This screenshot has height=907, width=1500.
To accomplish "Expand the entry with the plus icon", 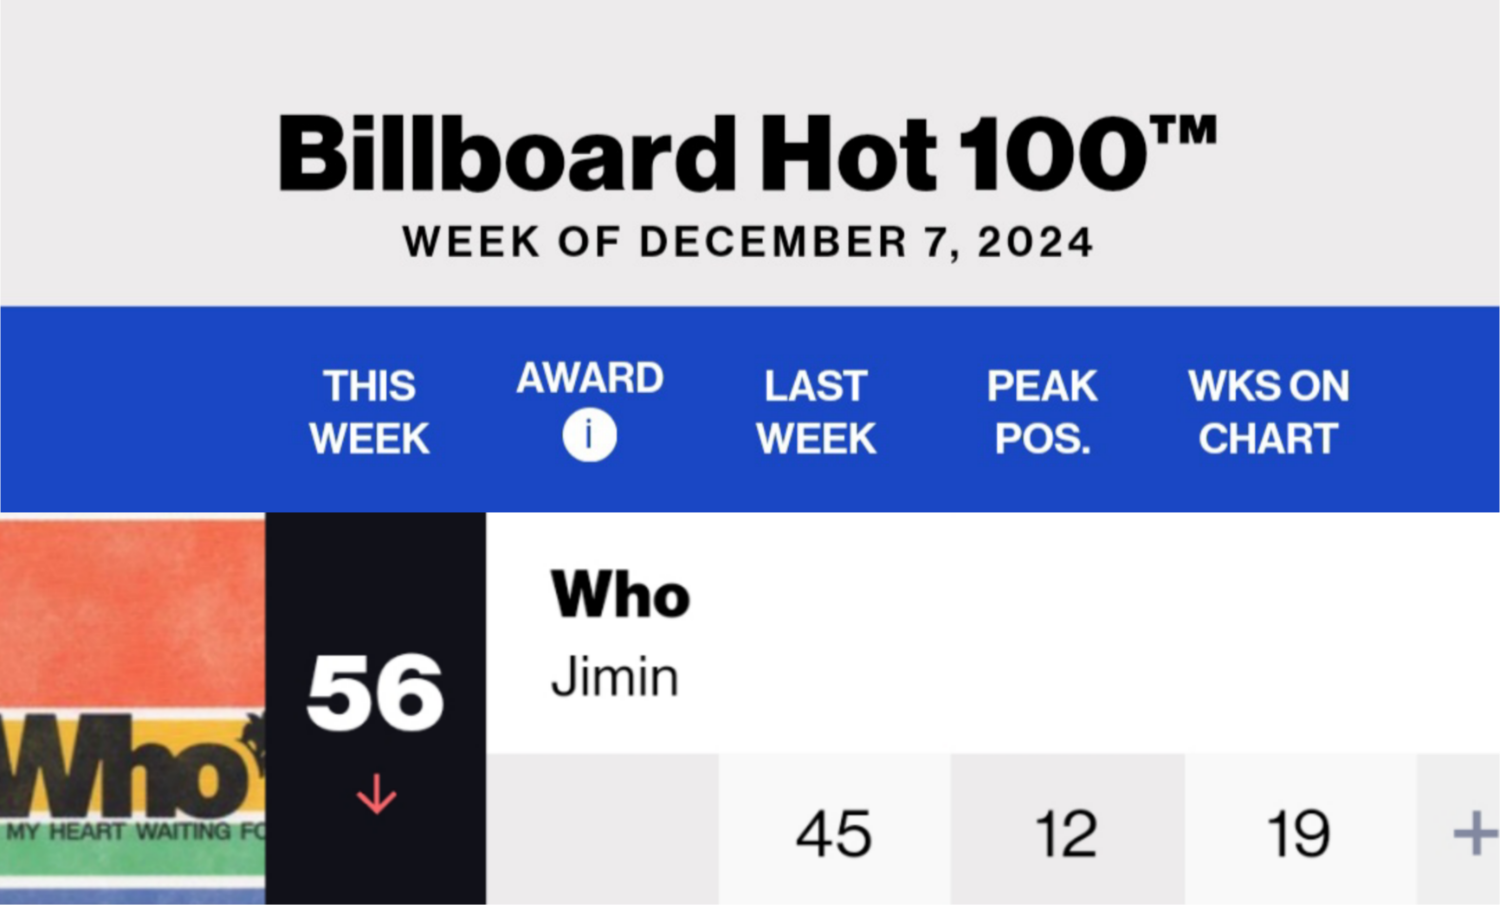I will [1475, 833].
